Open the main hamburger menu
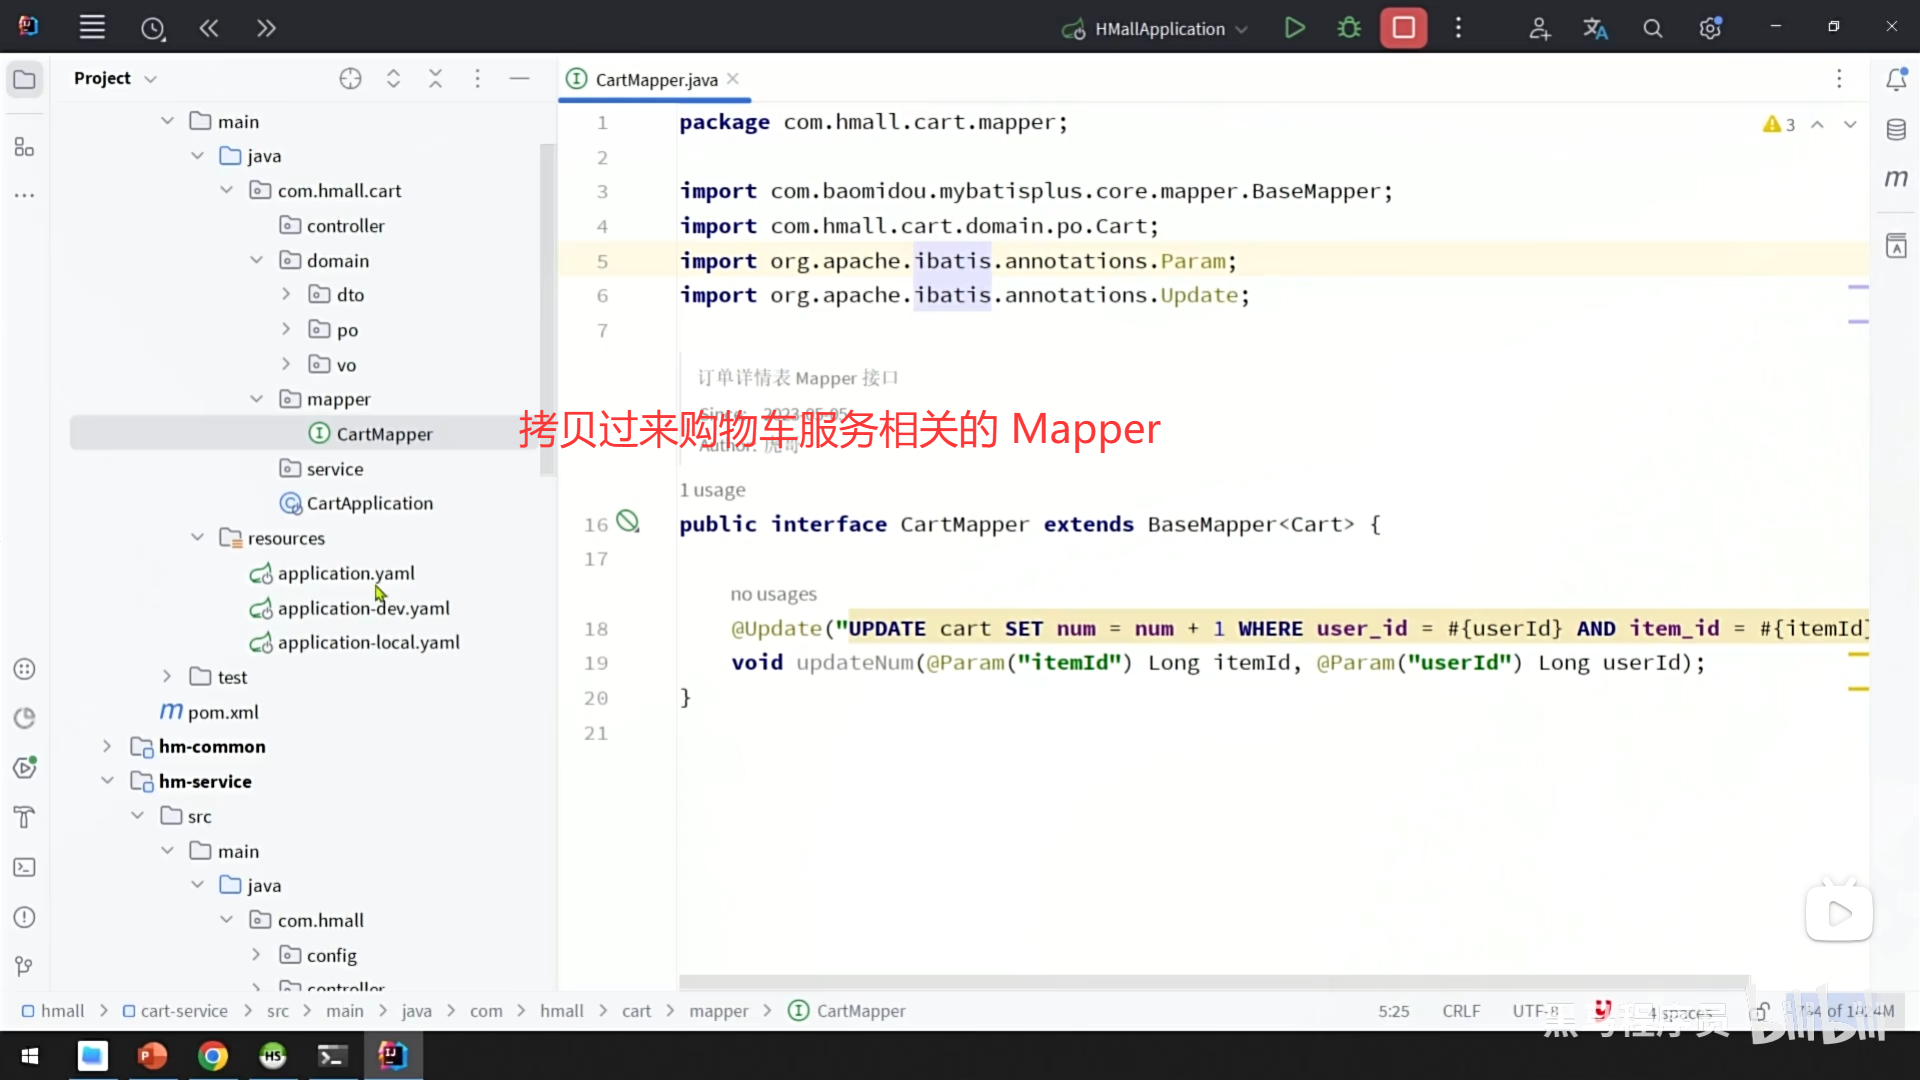The width and height of the screenshot is (1920, 1080). [x=92, y=28]
